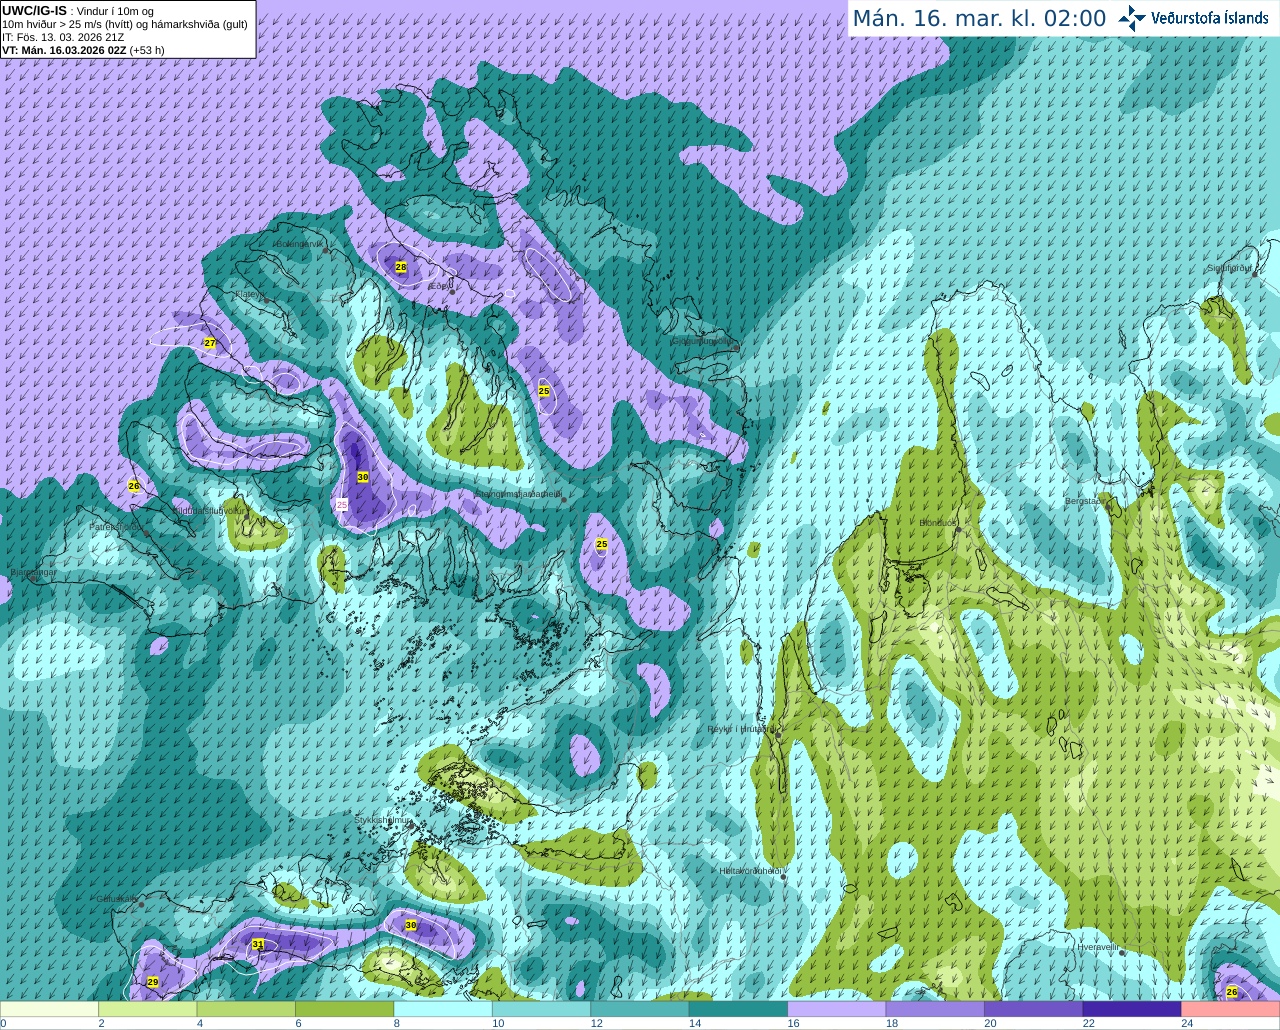Select the 16–18 lavender legend swatch

click(x=837, y=1009)
